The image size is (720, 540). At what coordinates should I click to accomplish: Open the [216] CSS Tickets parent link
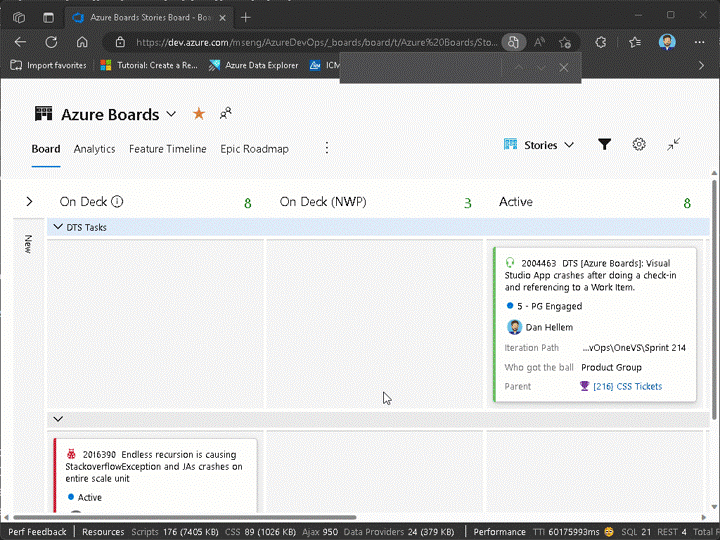click(627, 386)
